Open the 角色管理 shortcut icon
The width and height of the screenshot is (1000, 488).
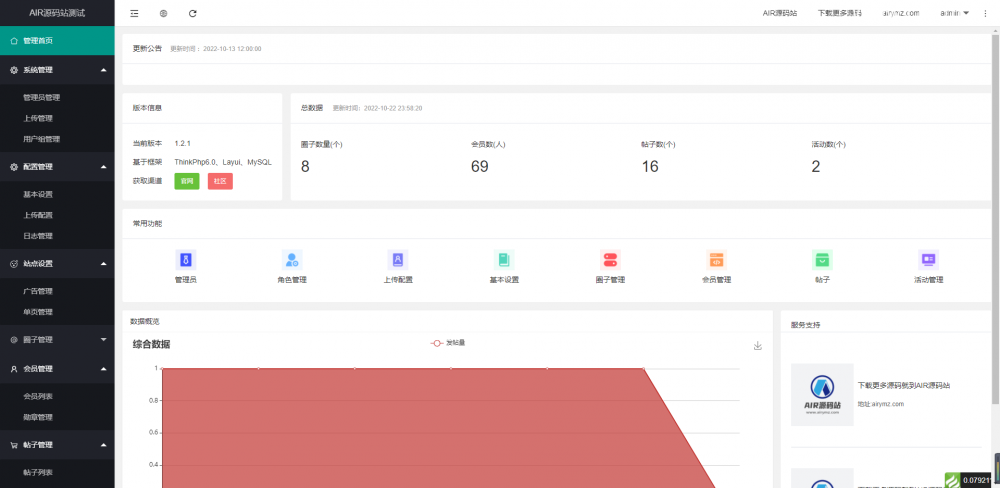click(291, 260)
